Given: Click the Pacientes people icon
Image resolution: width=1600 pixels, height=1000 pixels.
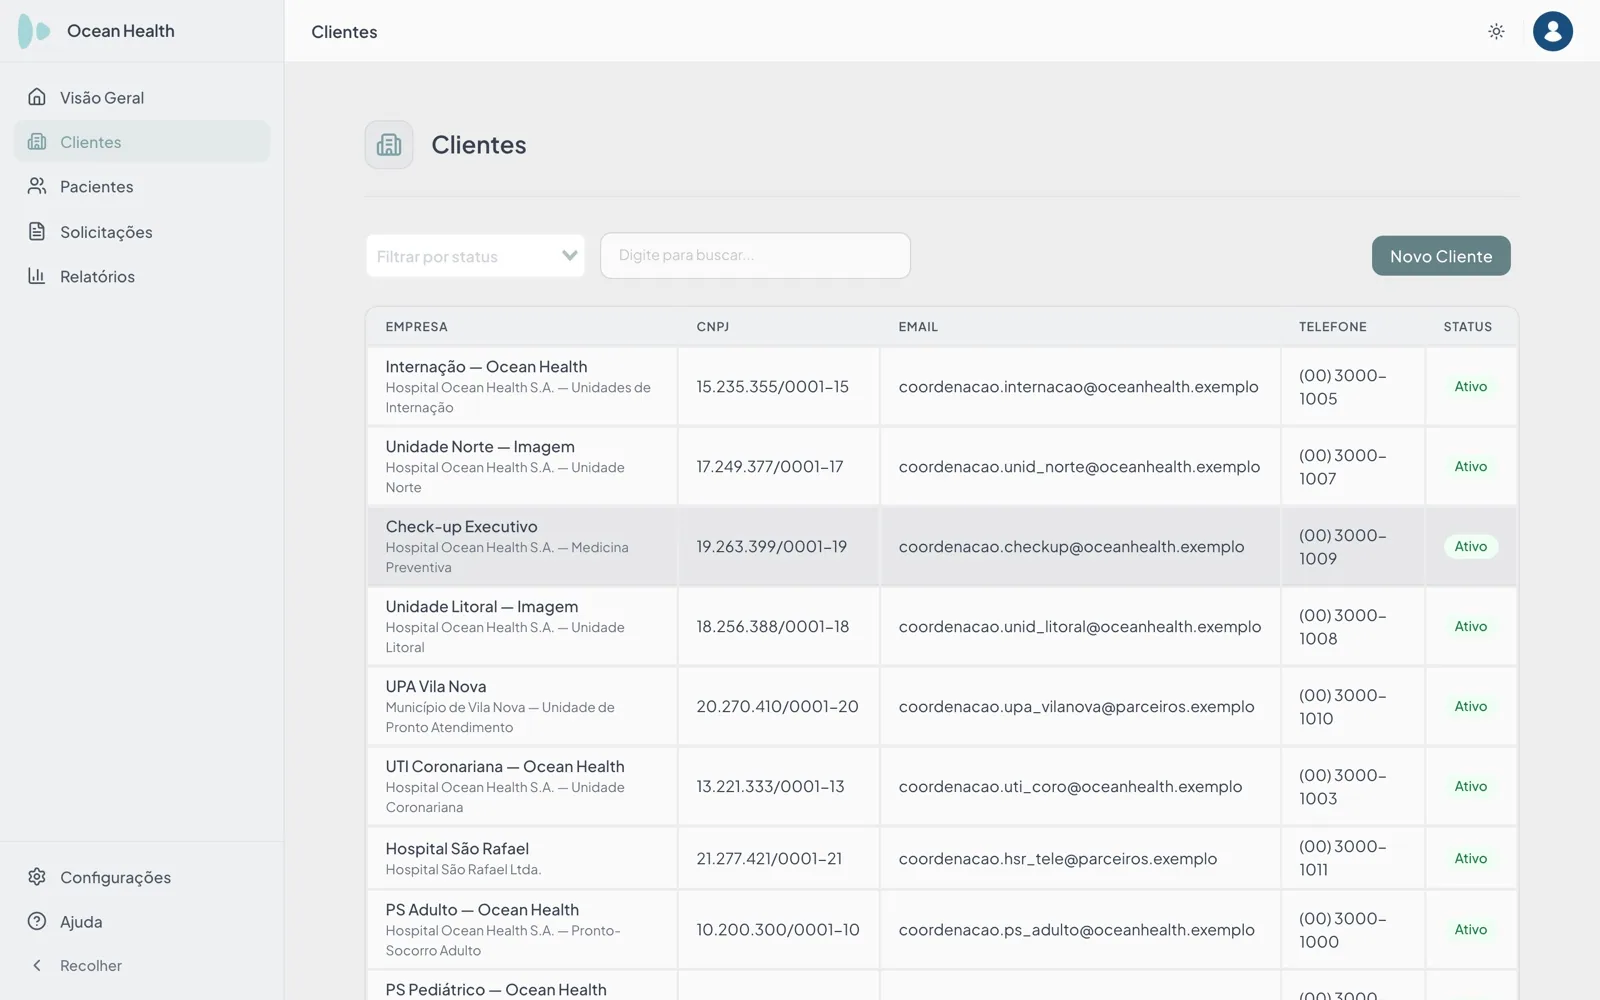Looking at the screenshot, I should point(37,186).
